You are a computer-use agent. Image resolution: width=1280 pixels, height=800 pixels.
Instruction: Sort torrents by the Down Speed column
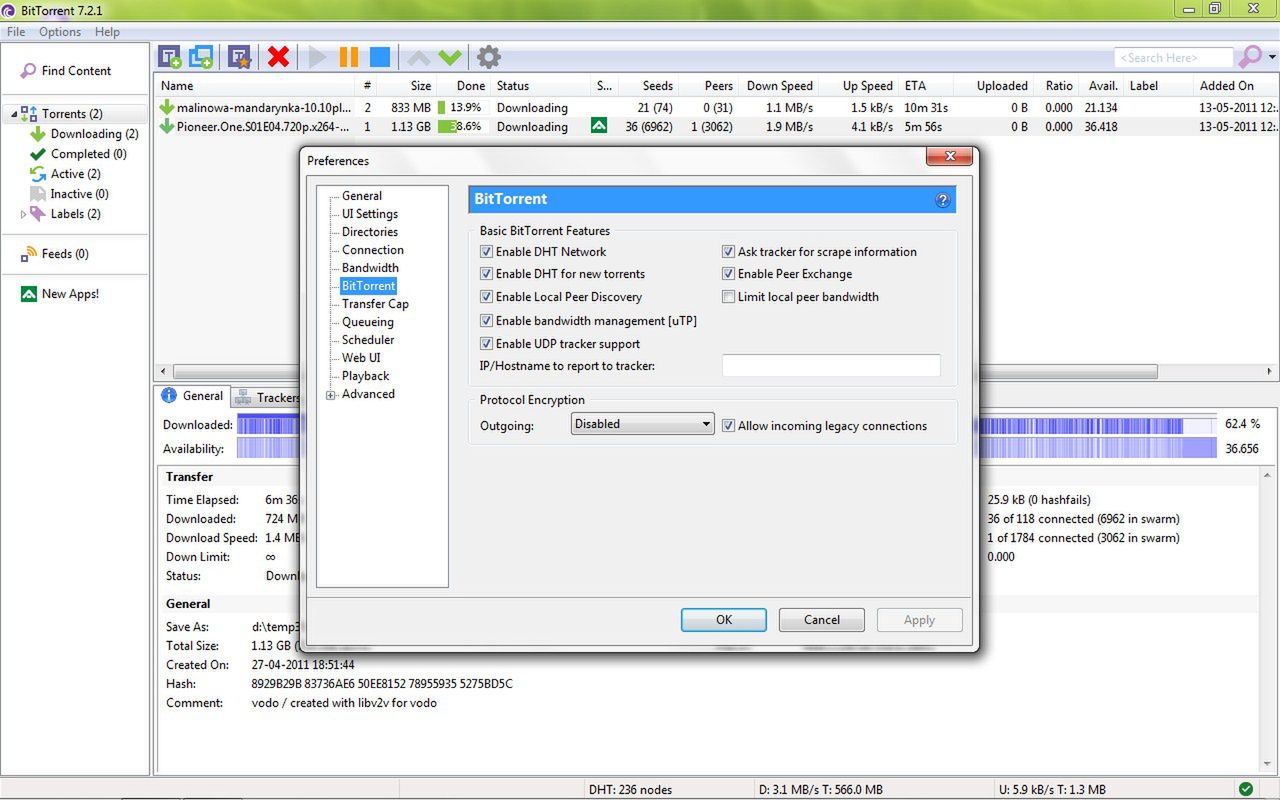[780, 86]
